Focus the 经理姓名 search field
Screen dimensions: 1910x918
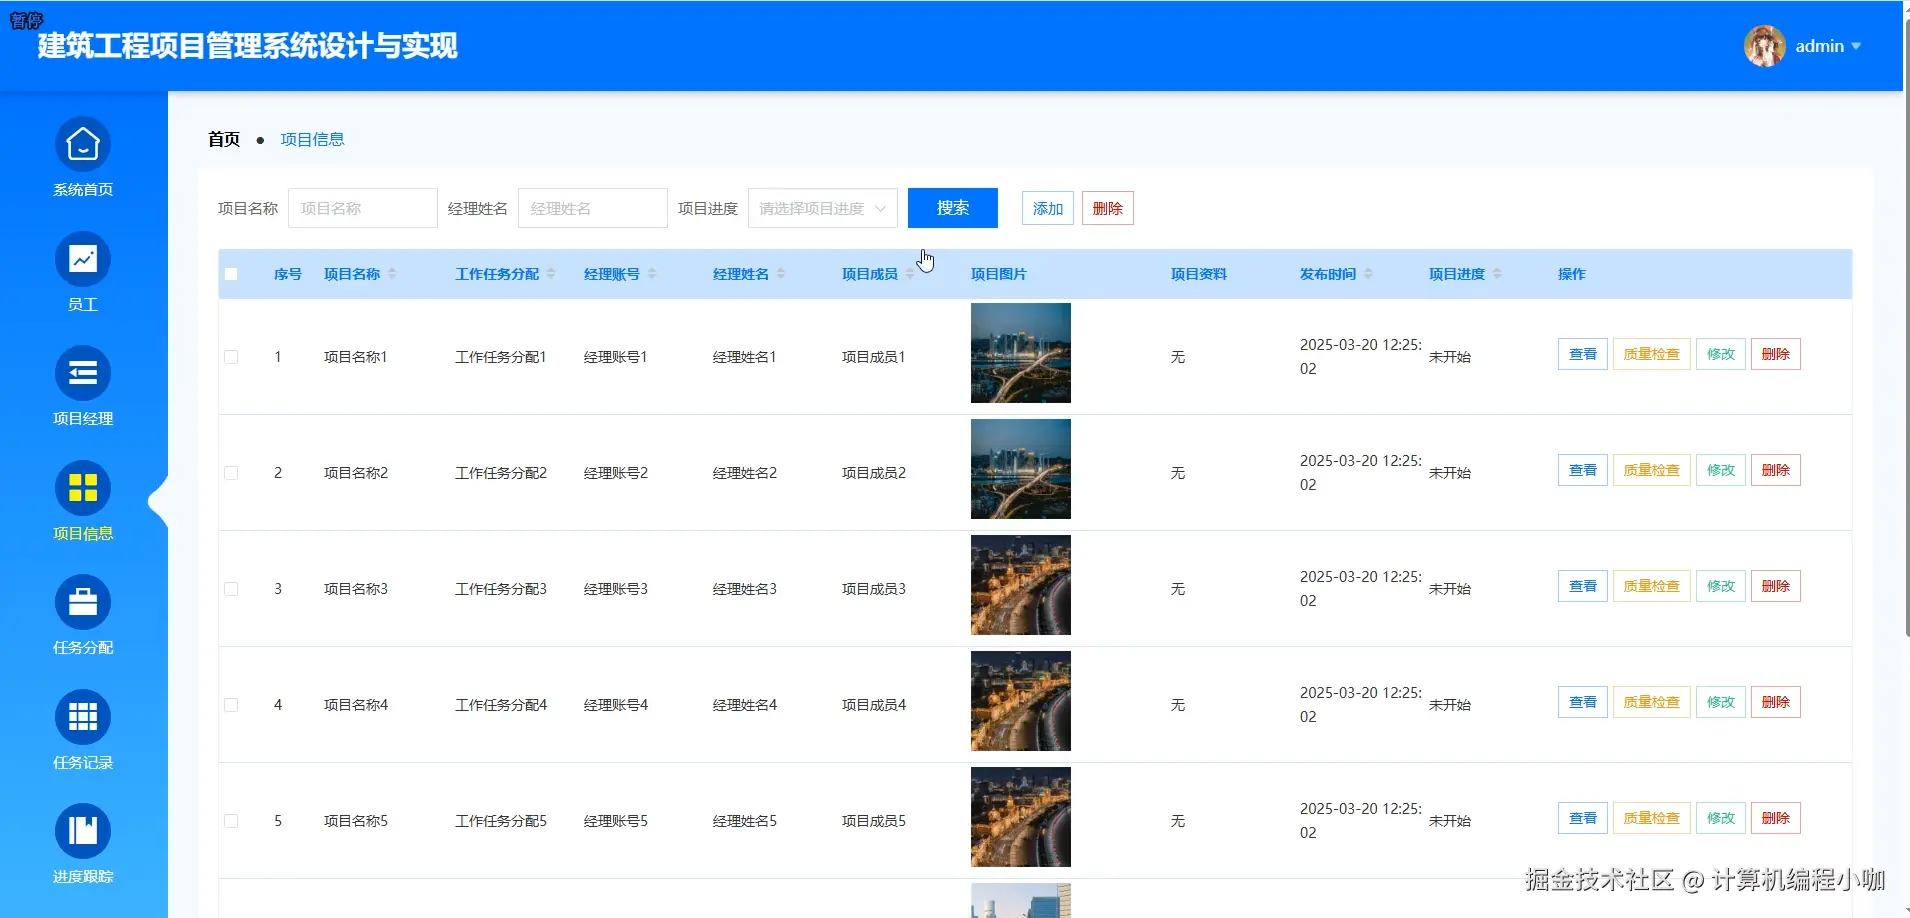coord(593,208)
